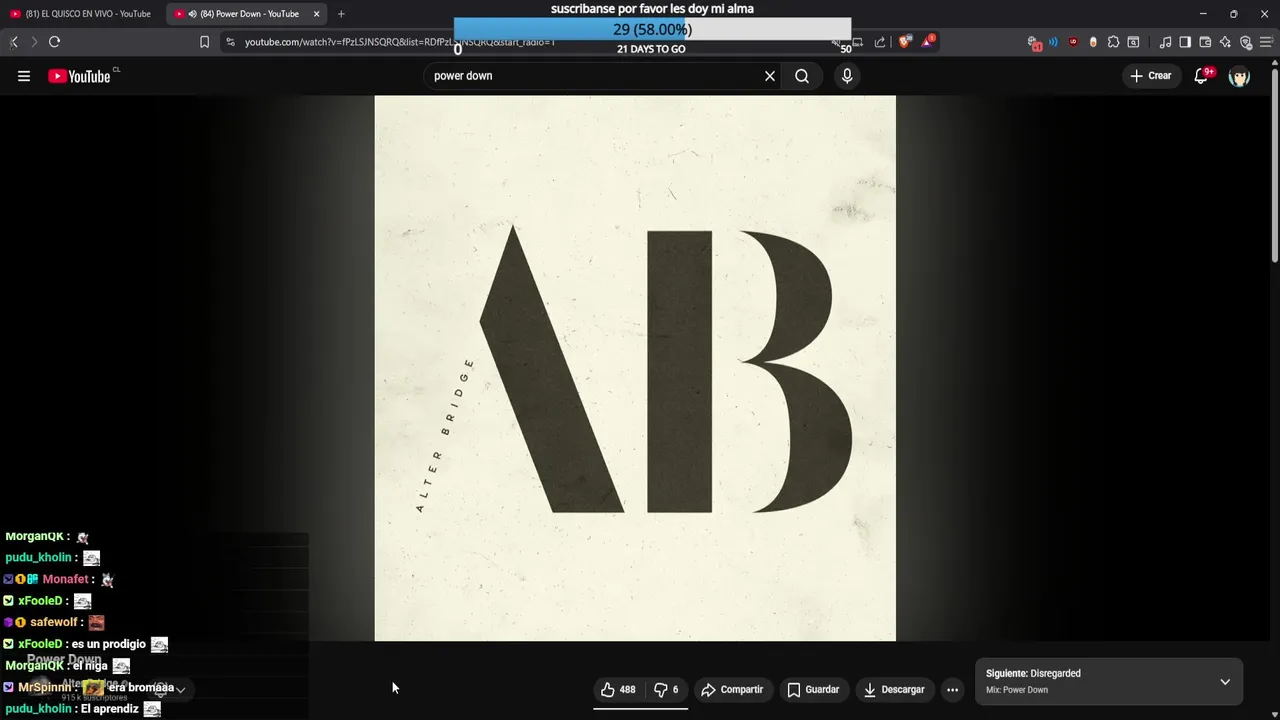Image resolution: width=1280 pixels, height=720 pixels.
Task: Click the Descargar download button
Action: [x=894, y=689]
